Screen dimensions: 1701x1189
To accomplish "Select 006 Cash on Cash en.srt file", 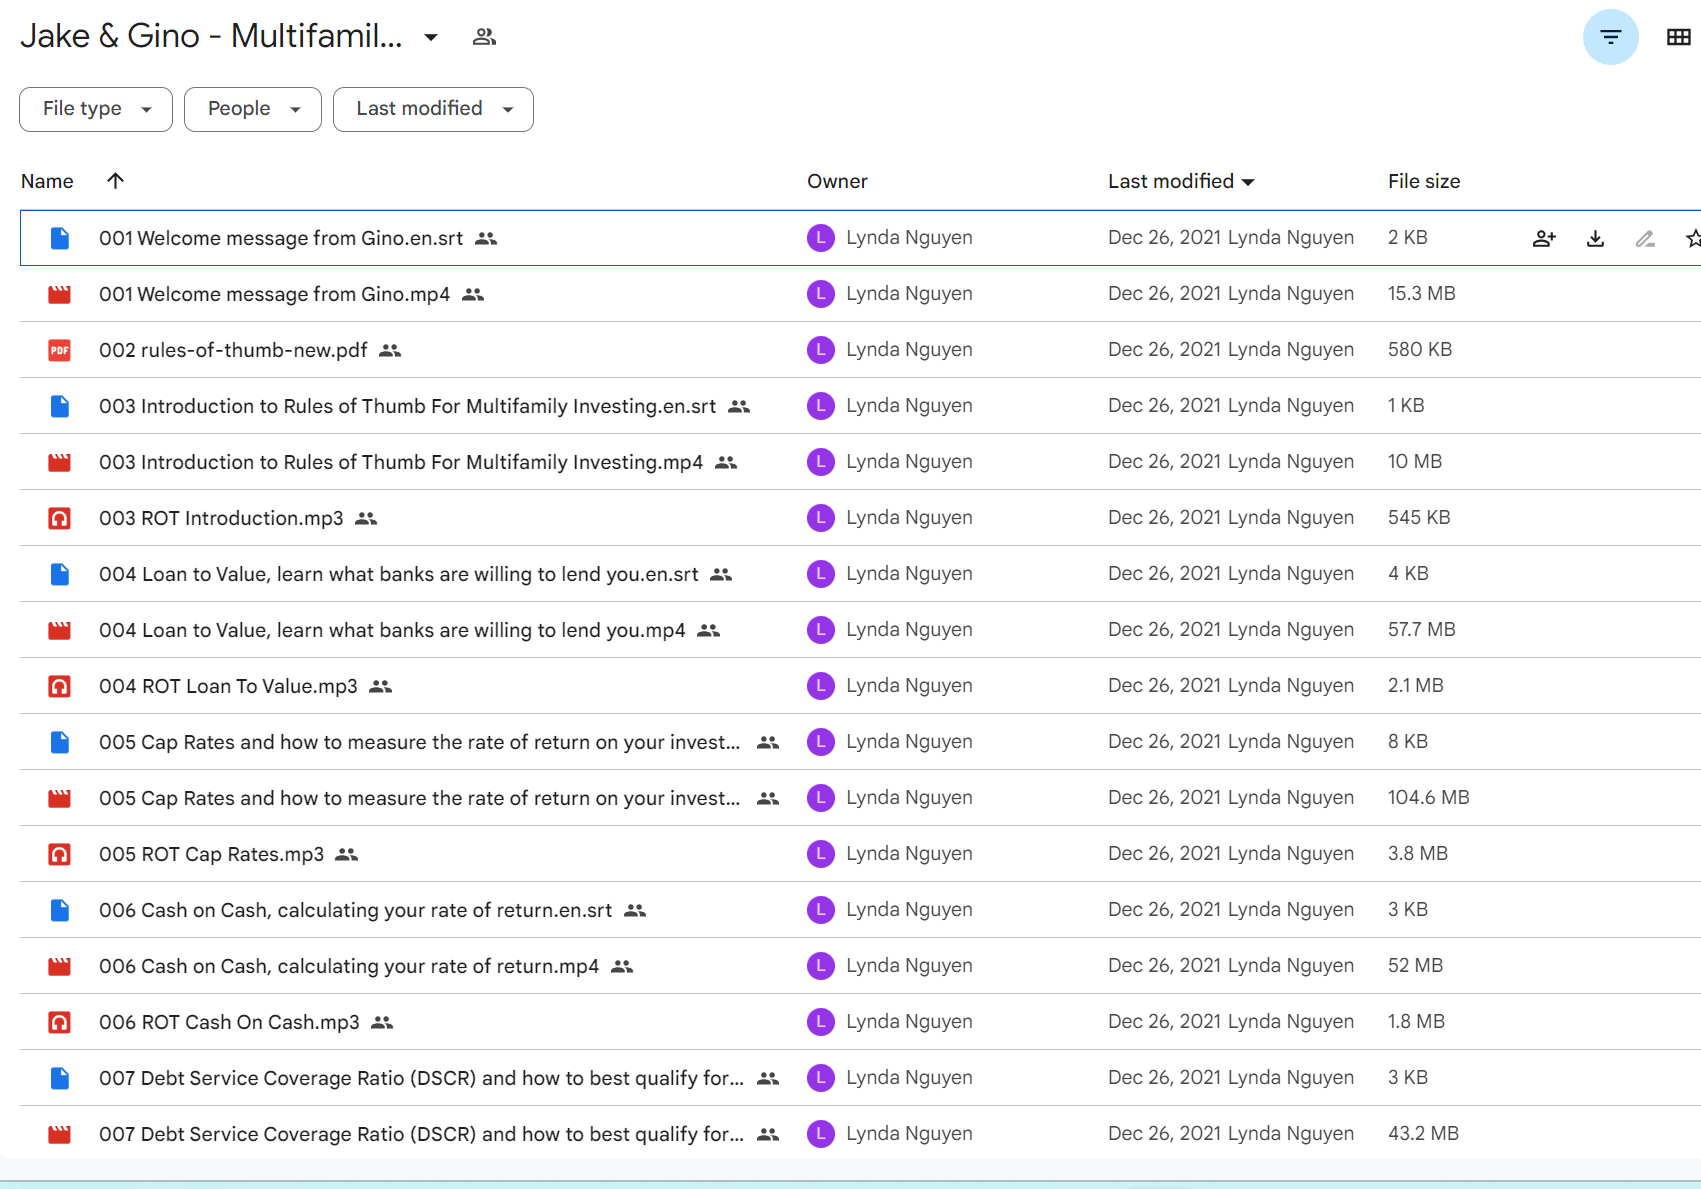I will (x=355, y=910).
